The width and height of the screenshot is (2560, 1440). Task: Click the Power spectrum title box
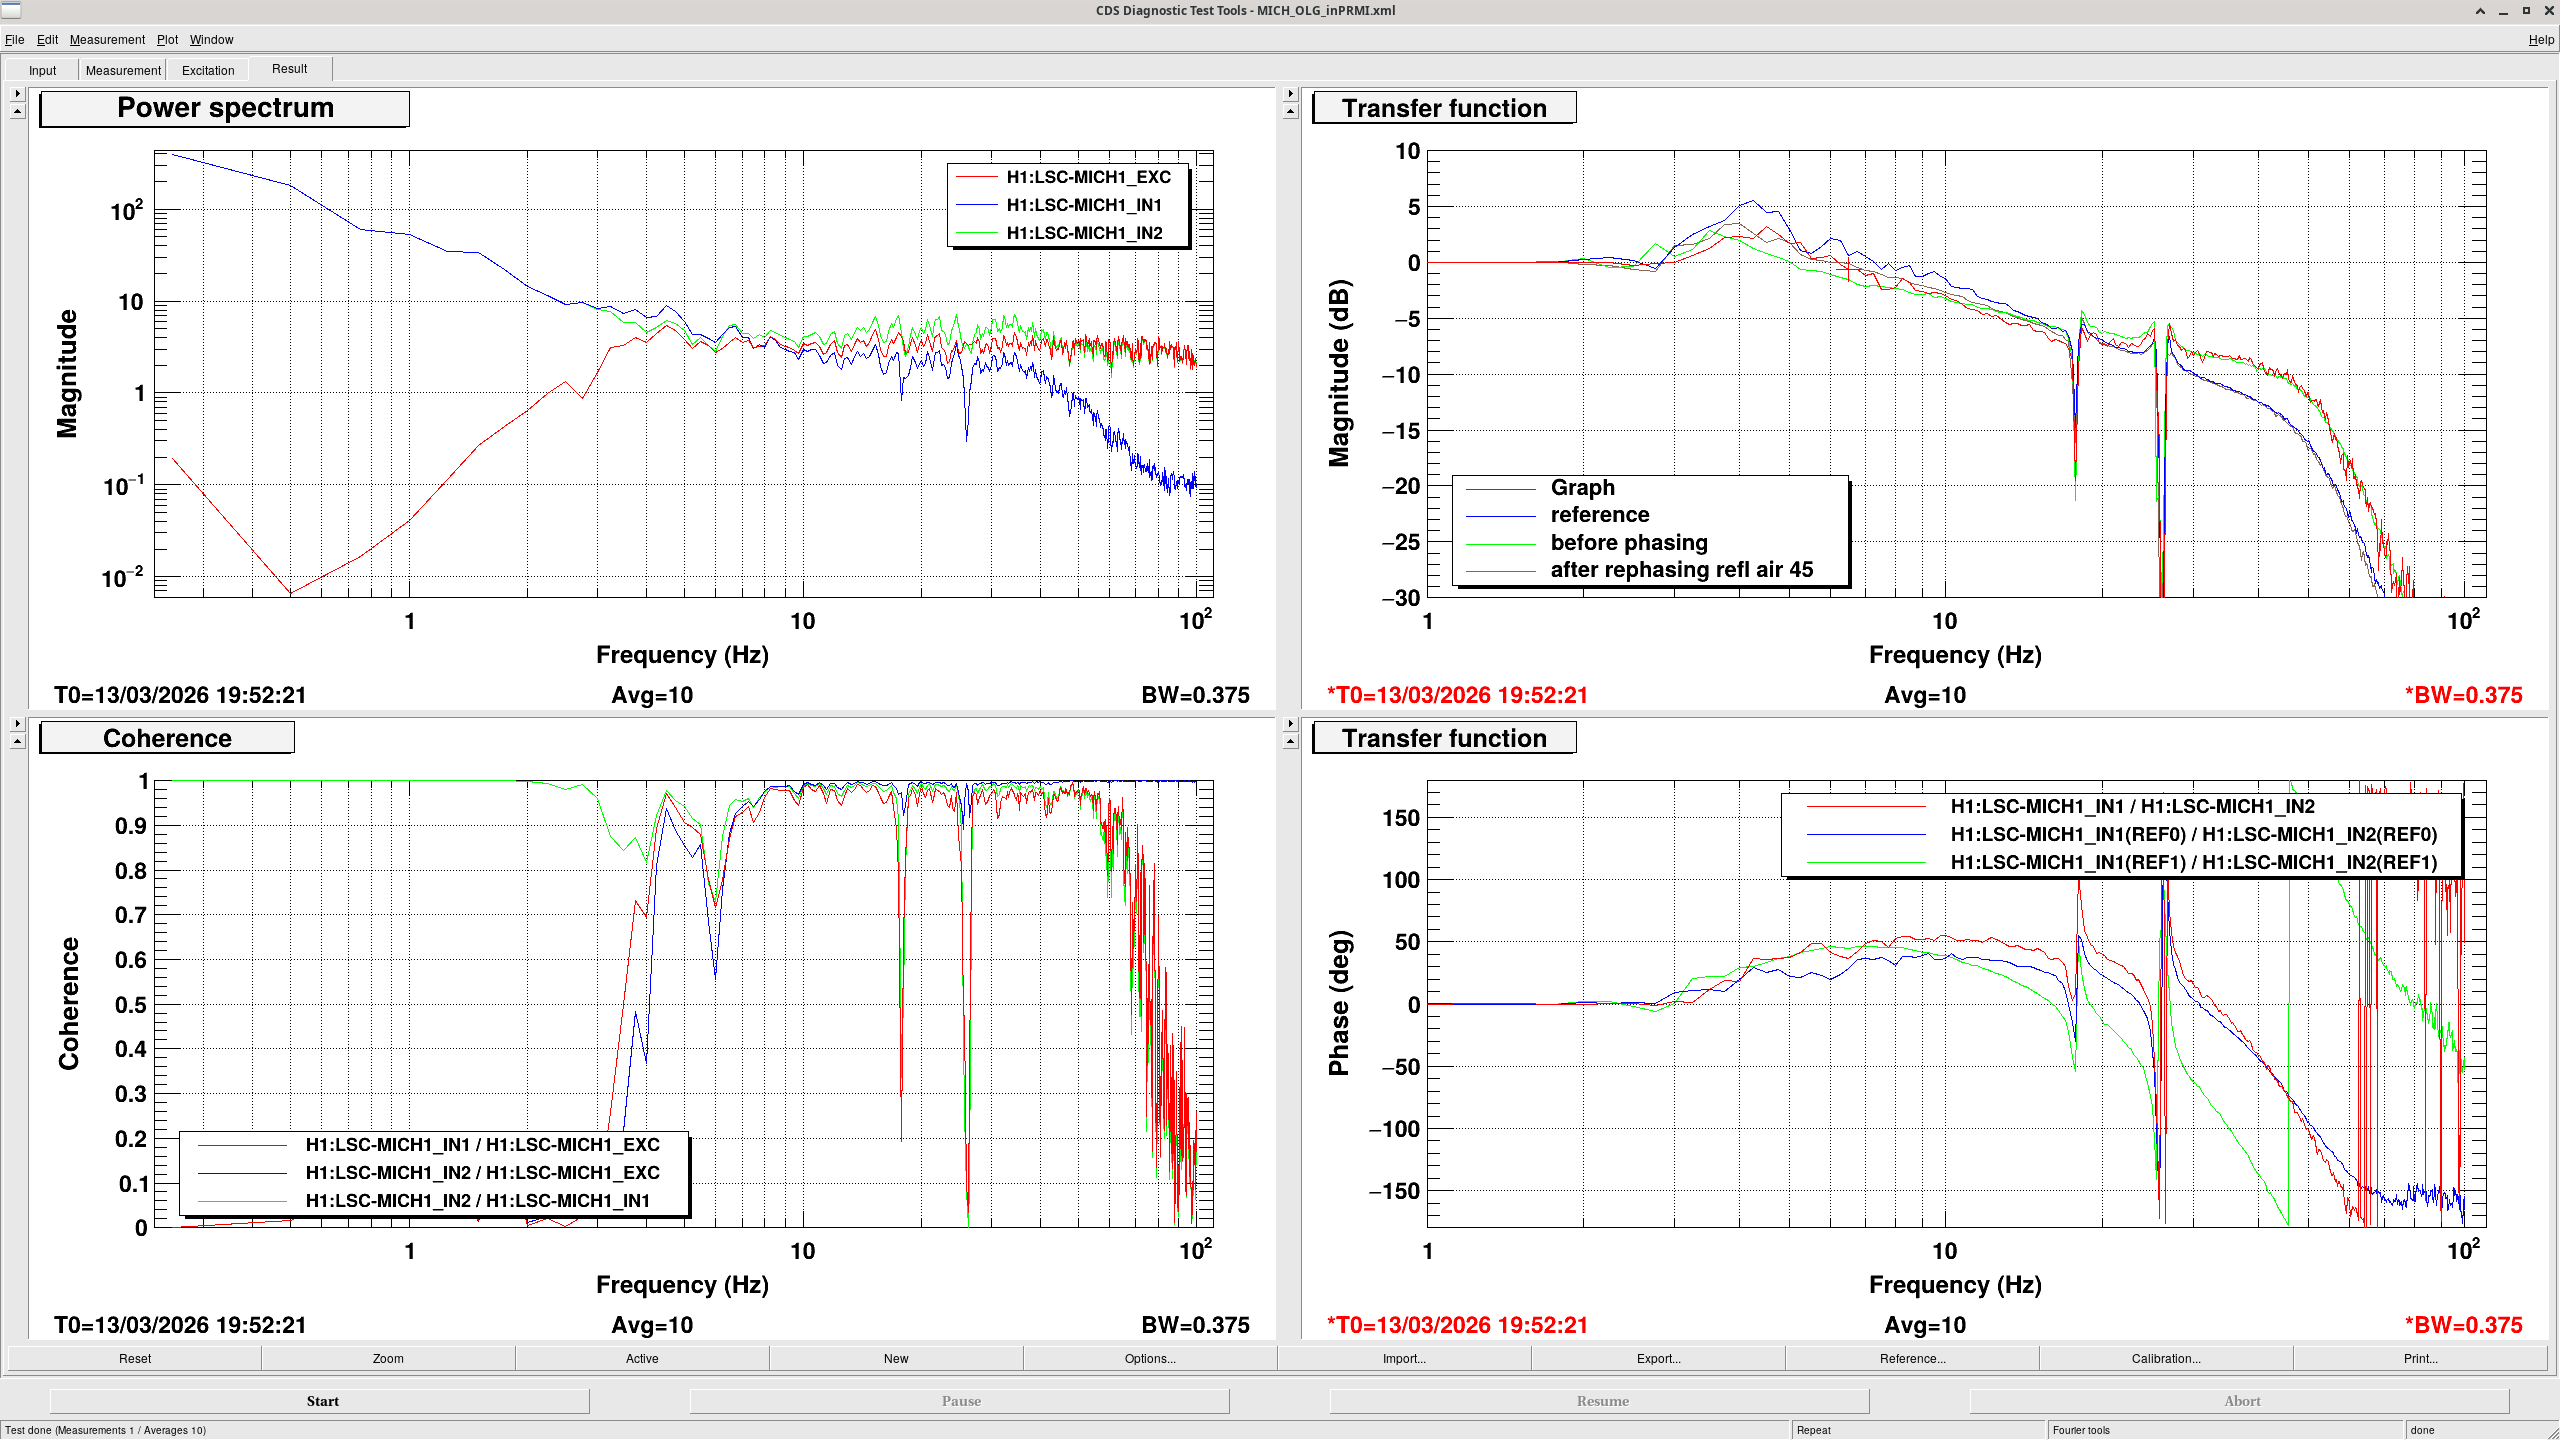225,108
